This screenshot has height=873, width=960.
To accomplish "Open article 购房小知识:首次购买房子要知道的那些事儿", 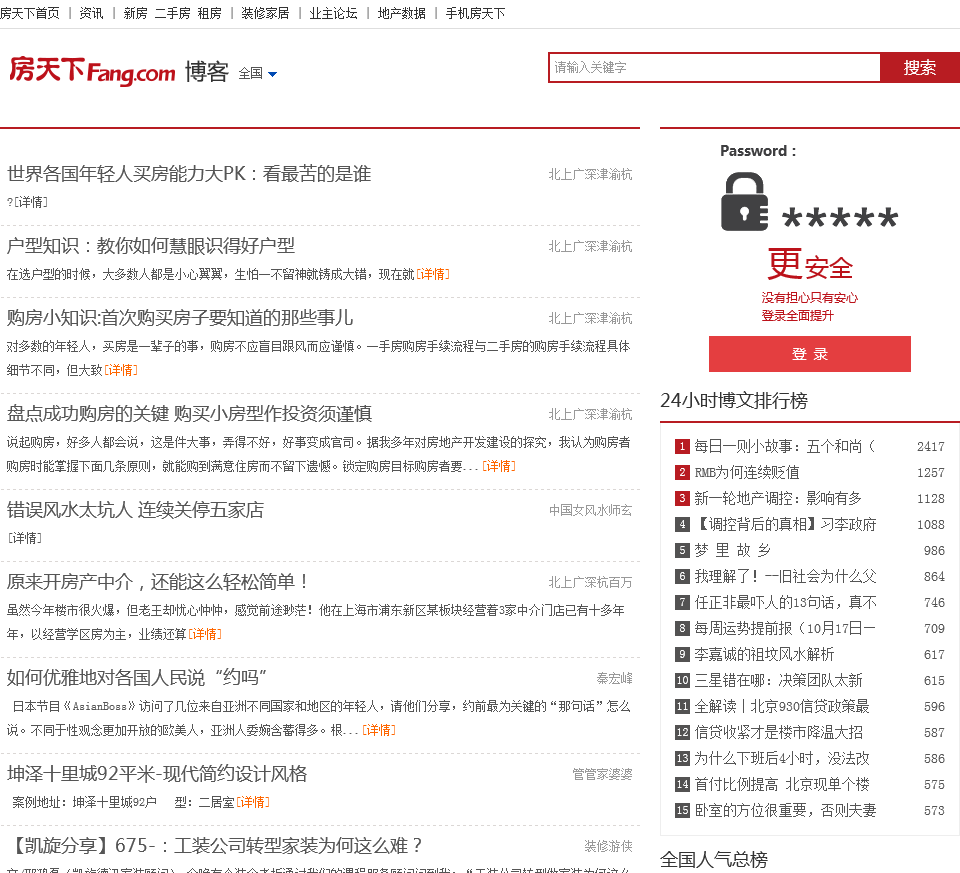I will tap(180, 318).
